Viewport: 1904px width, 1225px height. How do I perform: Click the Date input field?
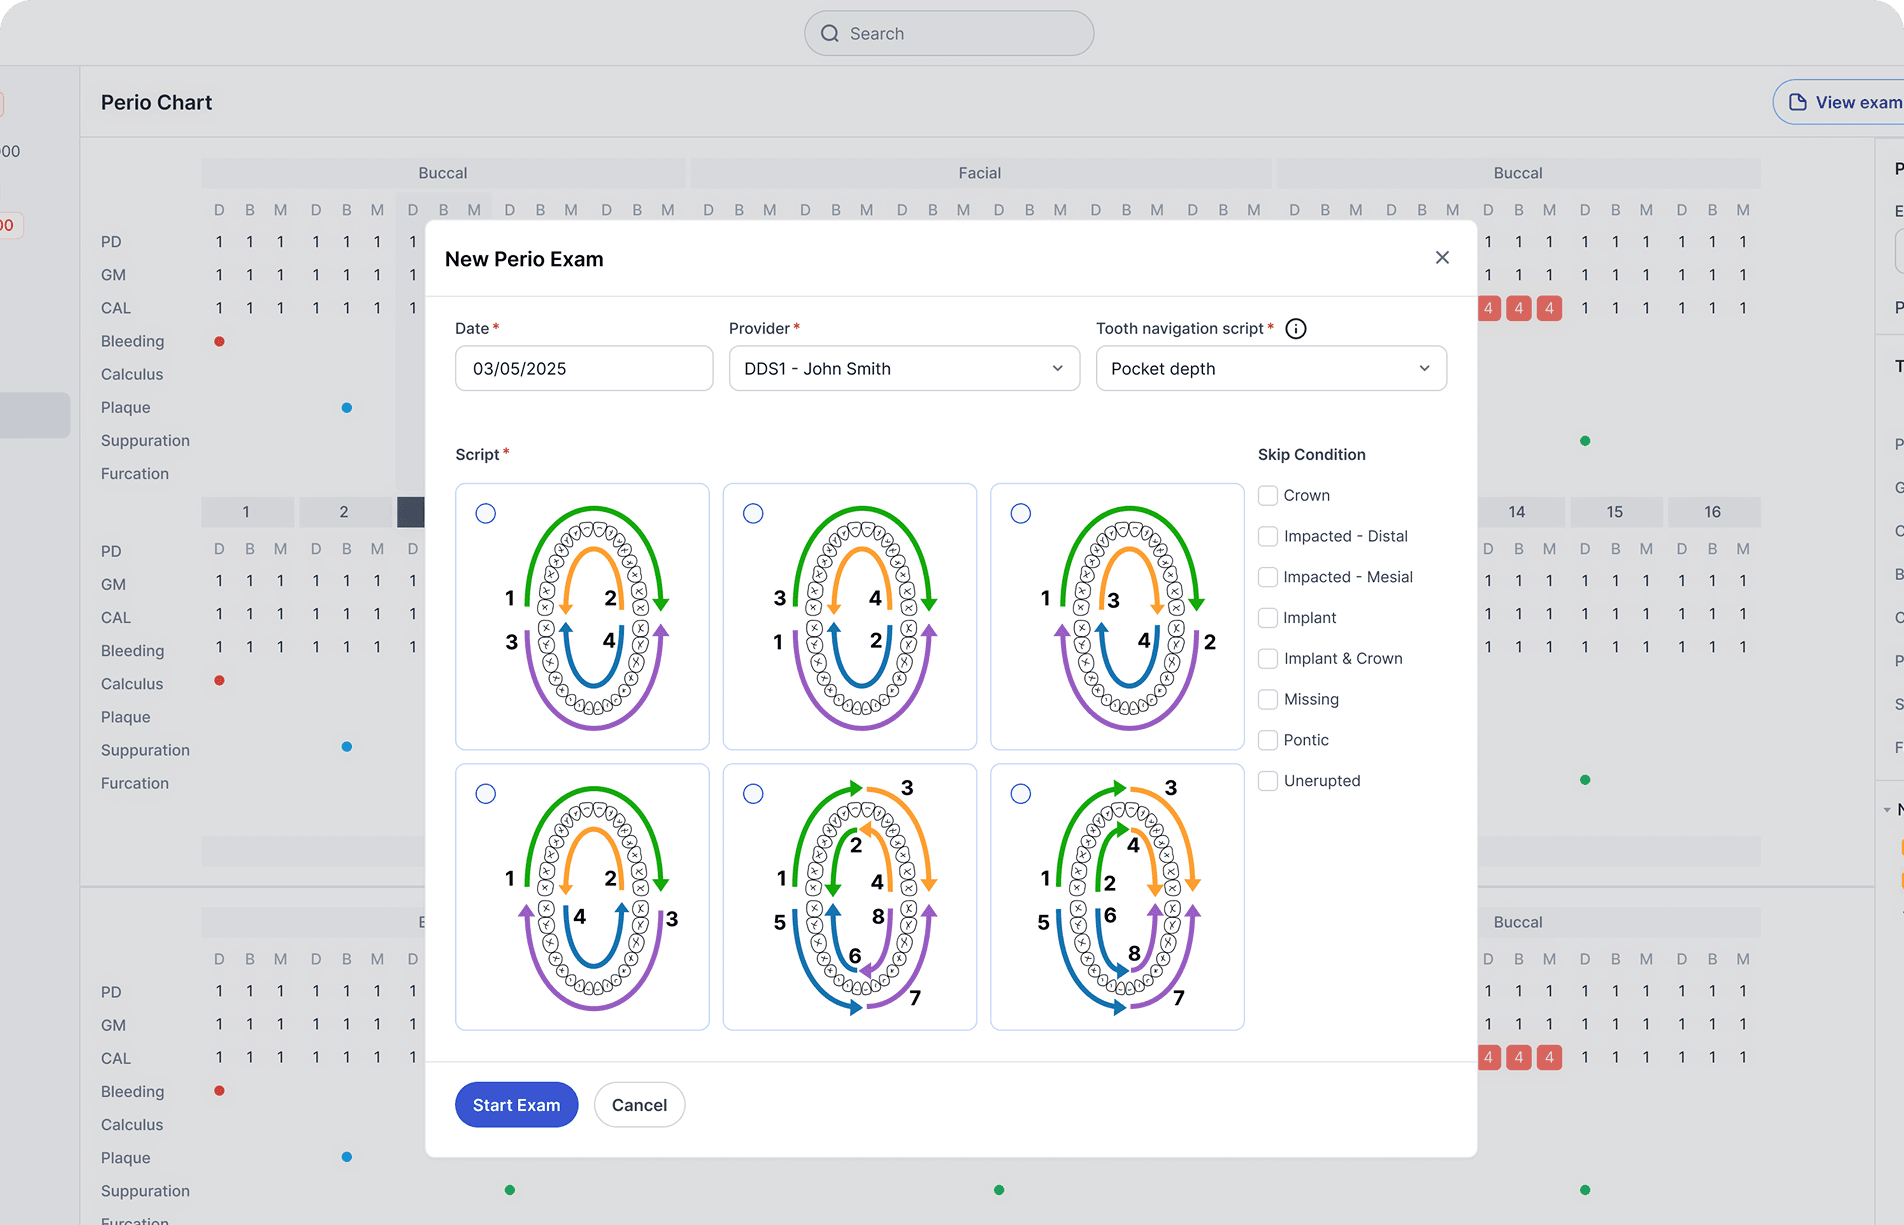tap(584, 369)
